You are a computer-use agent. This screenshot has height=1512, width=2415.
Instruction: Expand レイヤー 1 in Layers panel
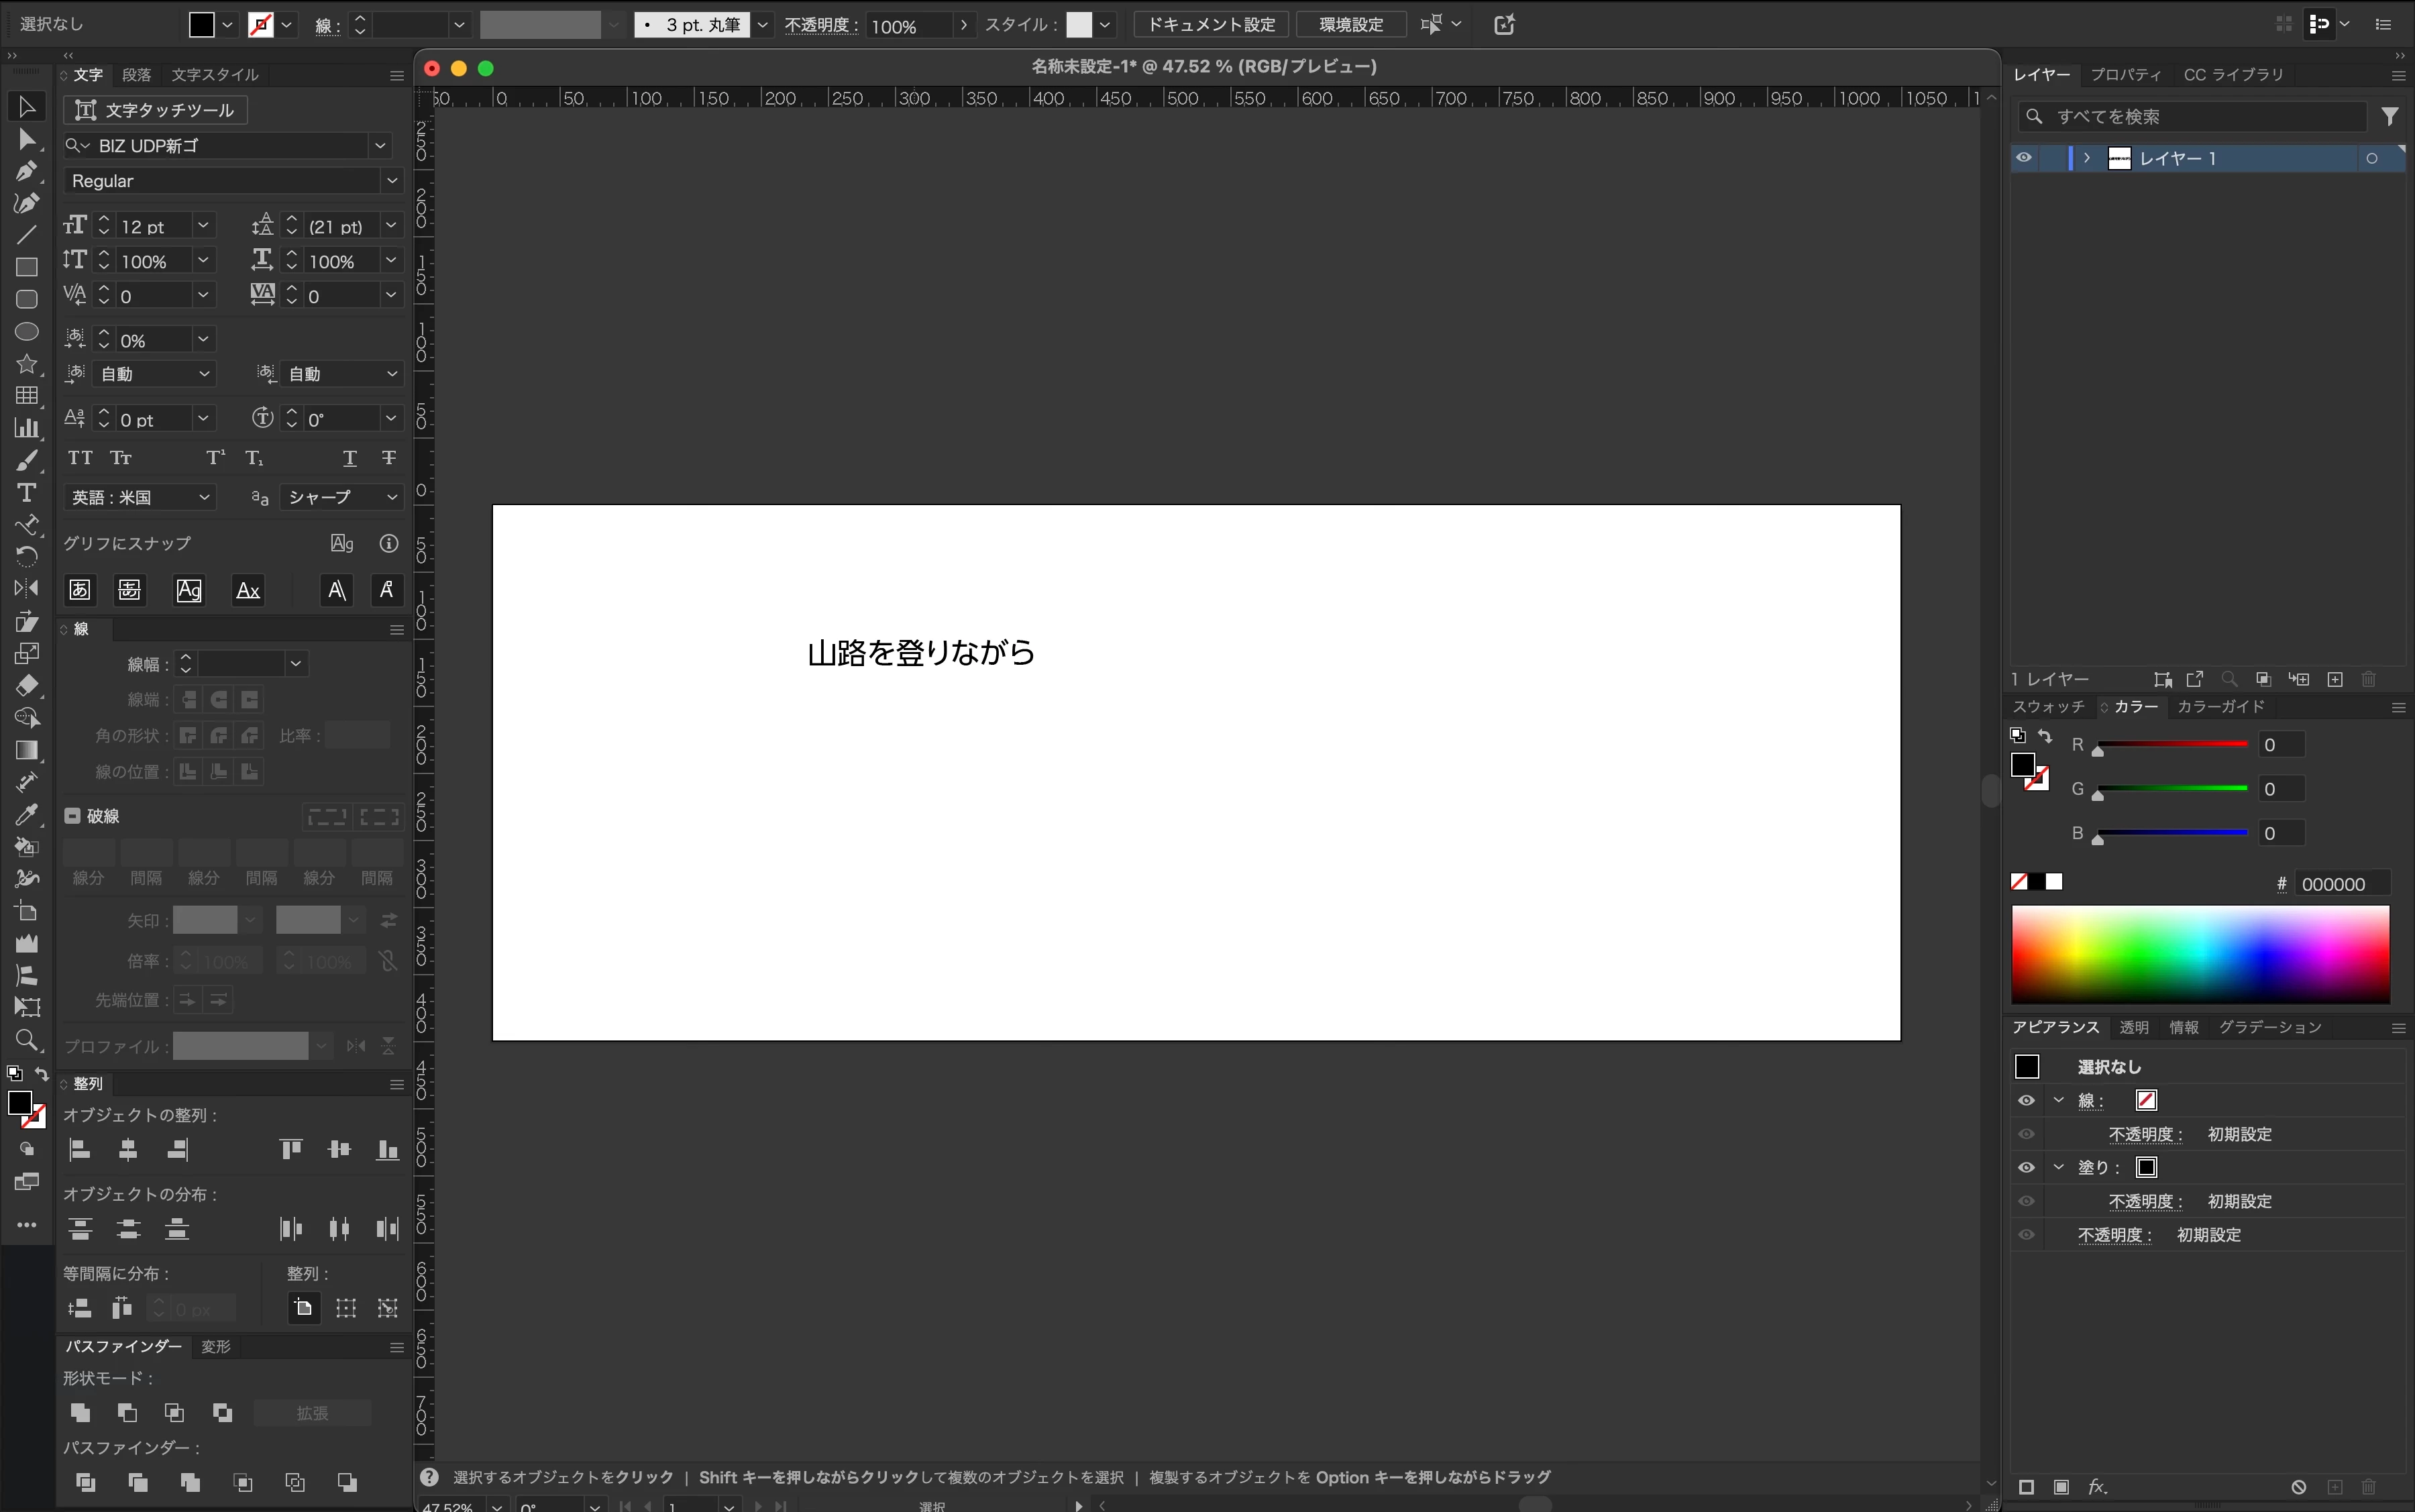click(2087, 158)
